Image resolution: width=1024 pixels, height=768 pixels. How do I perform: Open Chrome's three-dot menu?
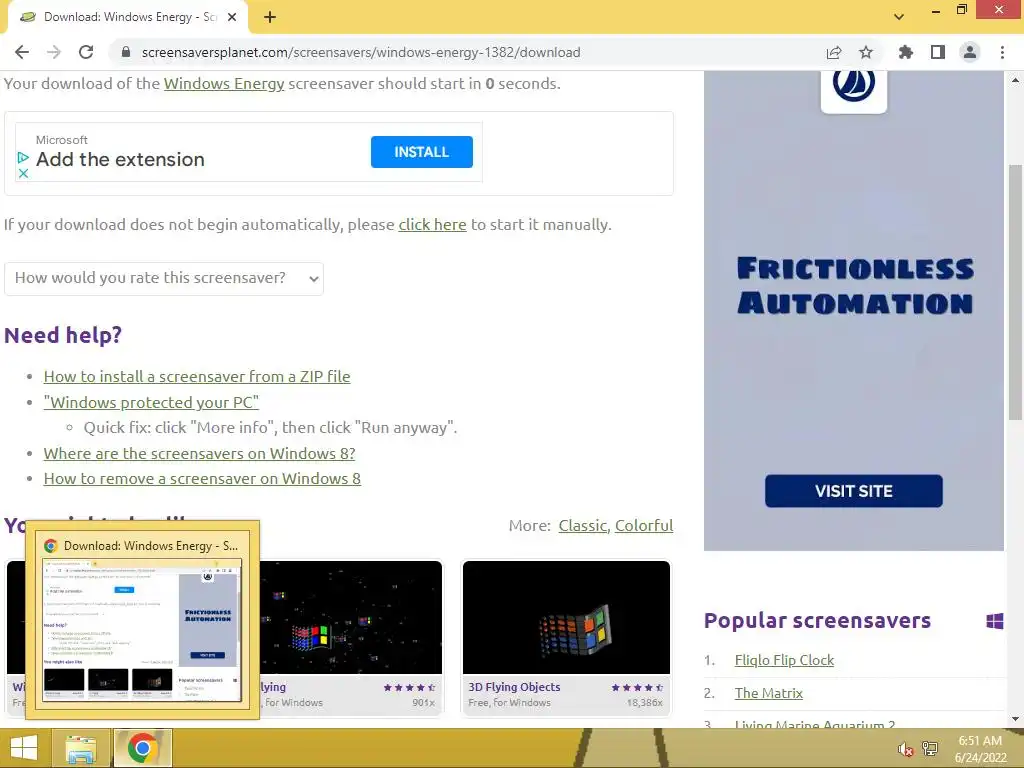click(1002, 52)
